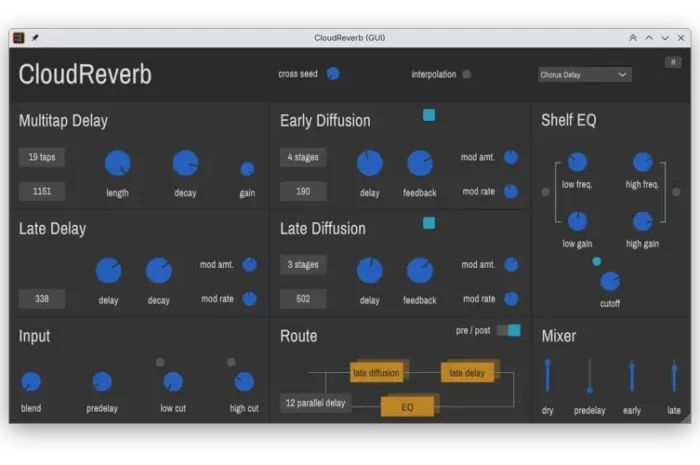Click the Late Diffusion mod rate knob
The height and width of the screenshot is (465, 700).
click(x=511, y=299)
